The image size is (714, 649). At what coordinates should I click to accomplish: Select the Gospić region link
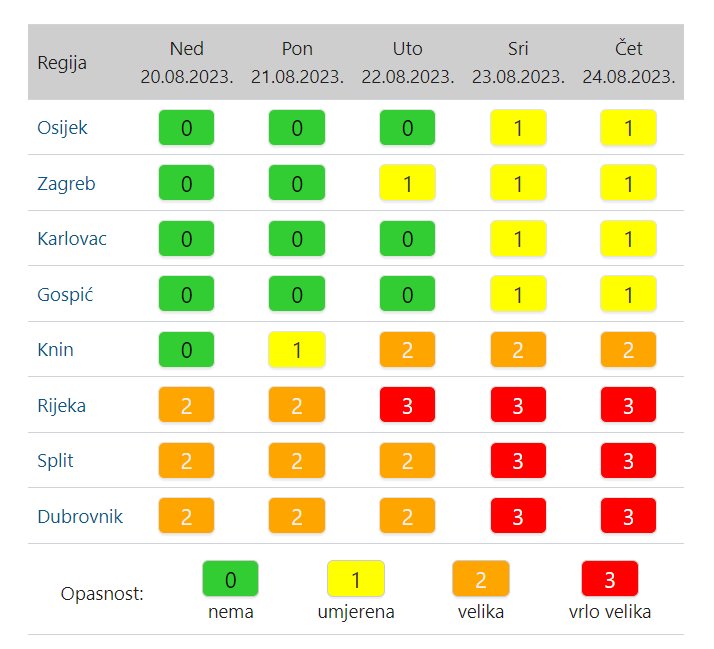[65, 295]
